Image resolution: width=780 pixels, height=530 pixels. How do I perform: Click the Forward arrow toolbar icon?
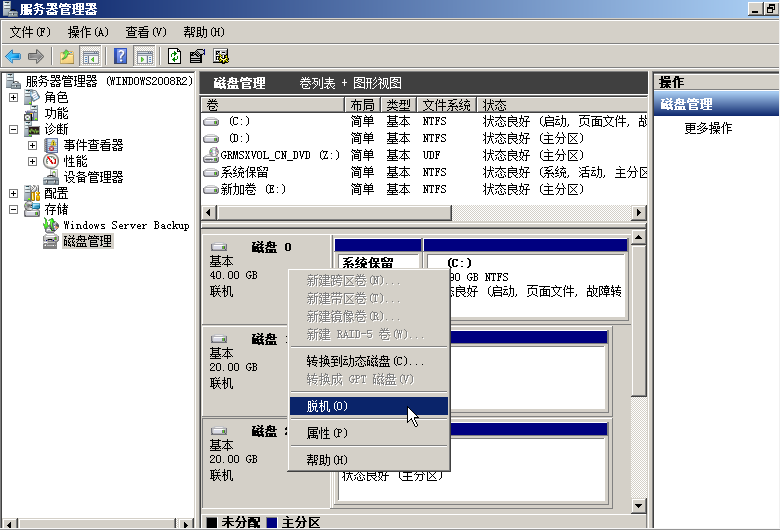[x=35, y=56]
